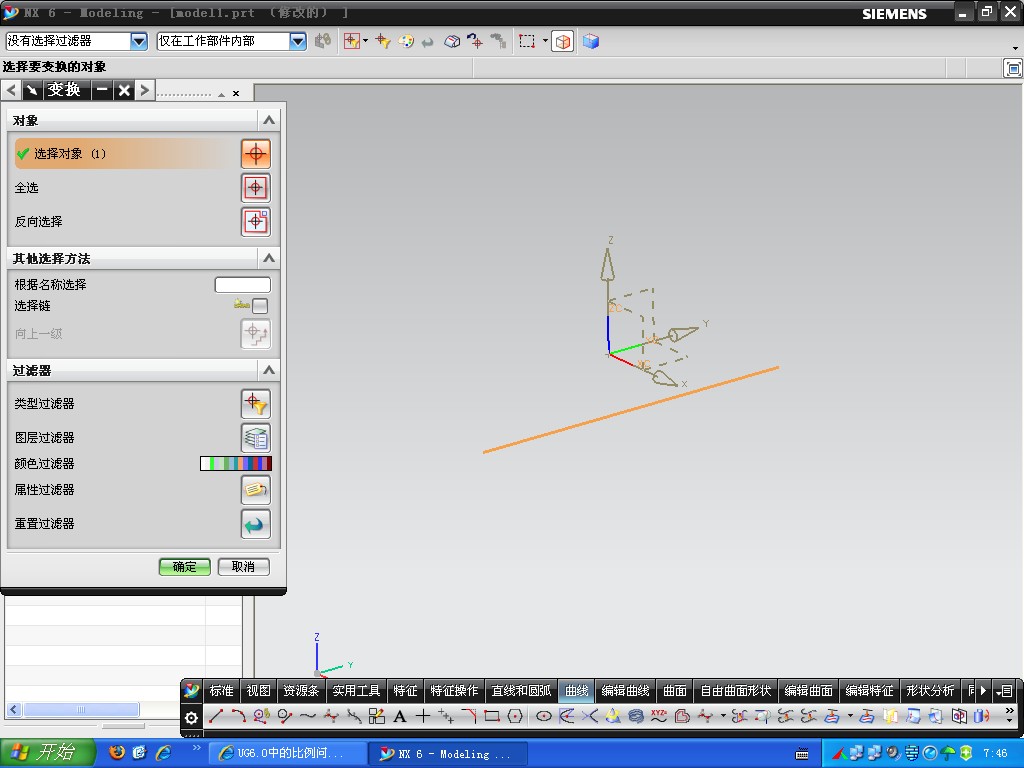The height and width of the screenshot is (768, 1024).
Task: Click the gear settings icon beside curve toolbar
Action: [x=191, y=718]
